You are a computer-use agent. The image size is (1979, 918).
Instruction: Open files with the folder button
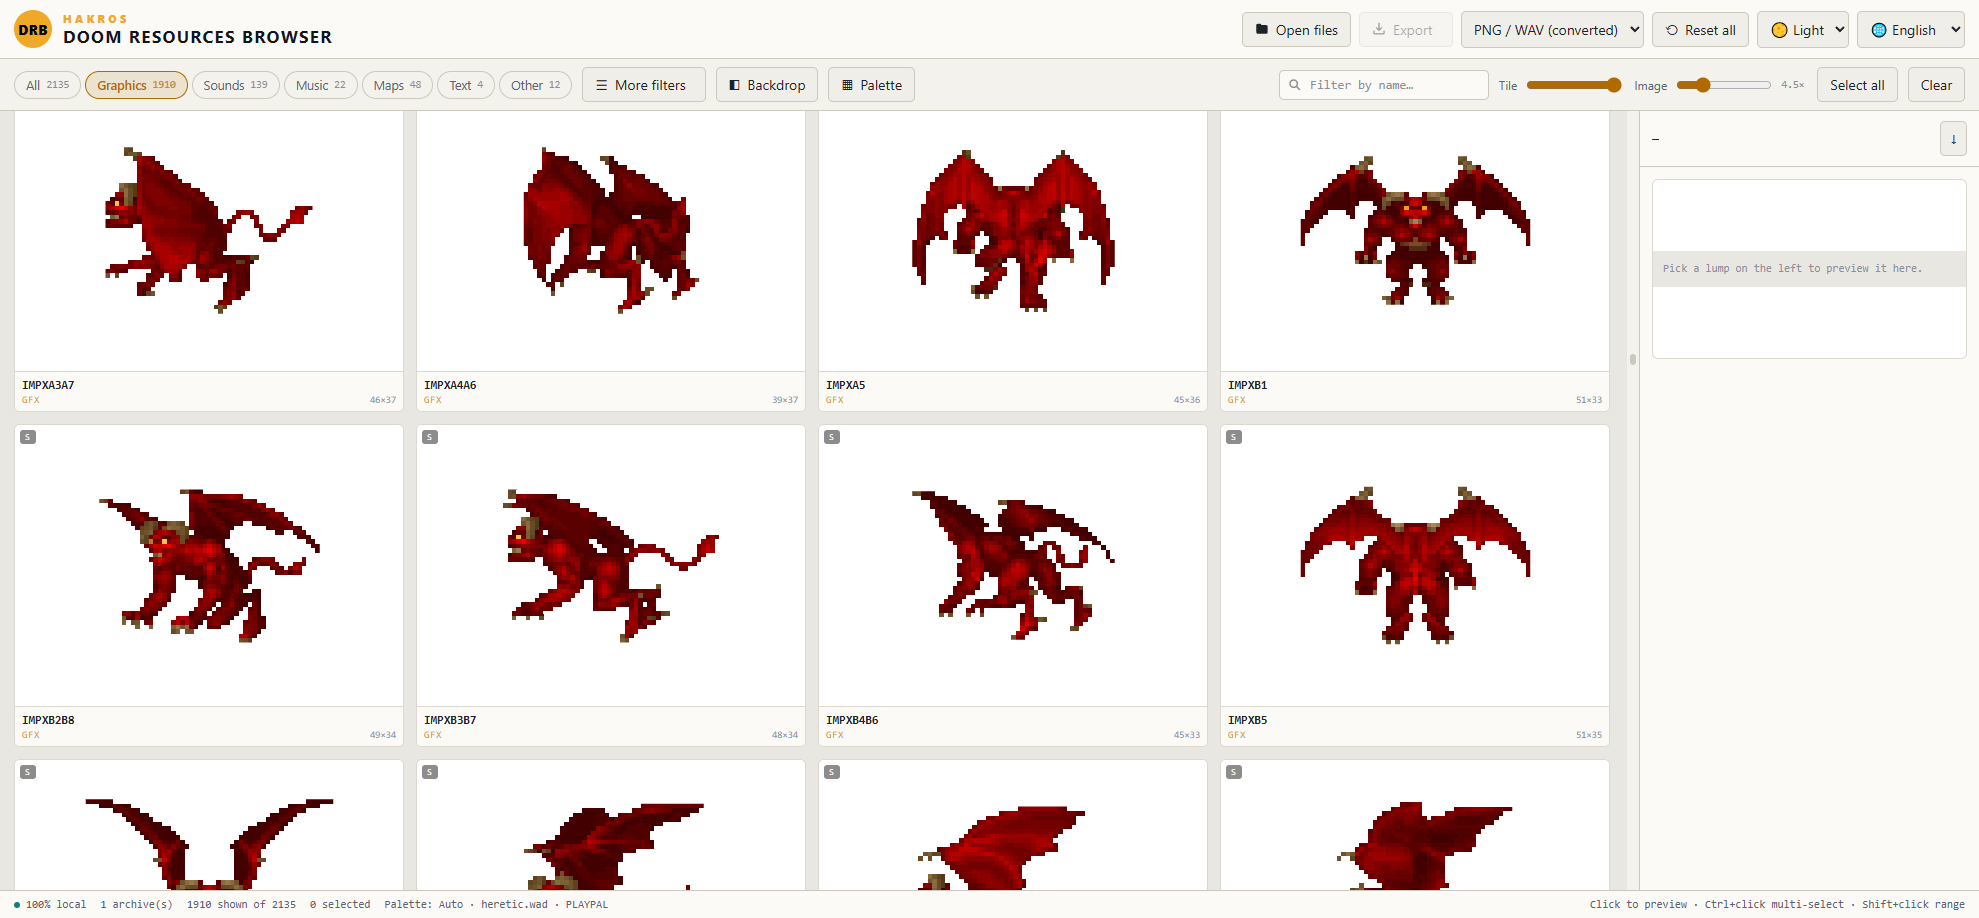[1296, 30]
